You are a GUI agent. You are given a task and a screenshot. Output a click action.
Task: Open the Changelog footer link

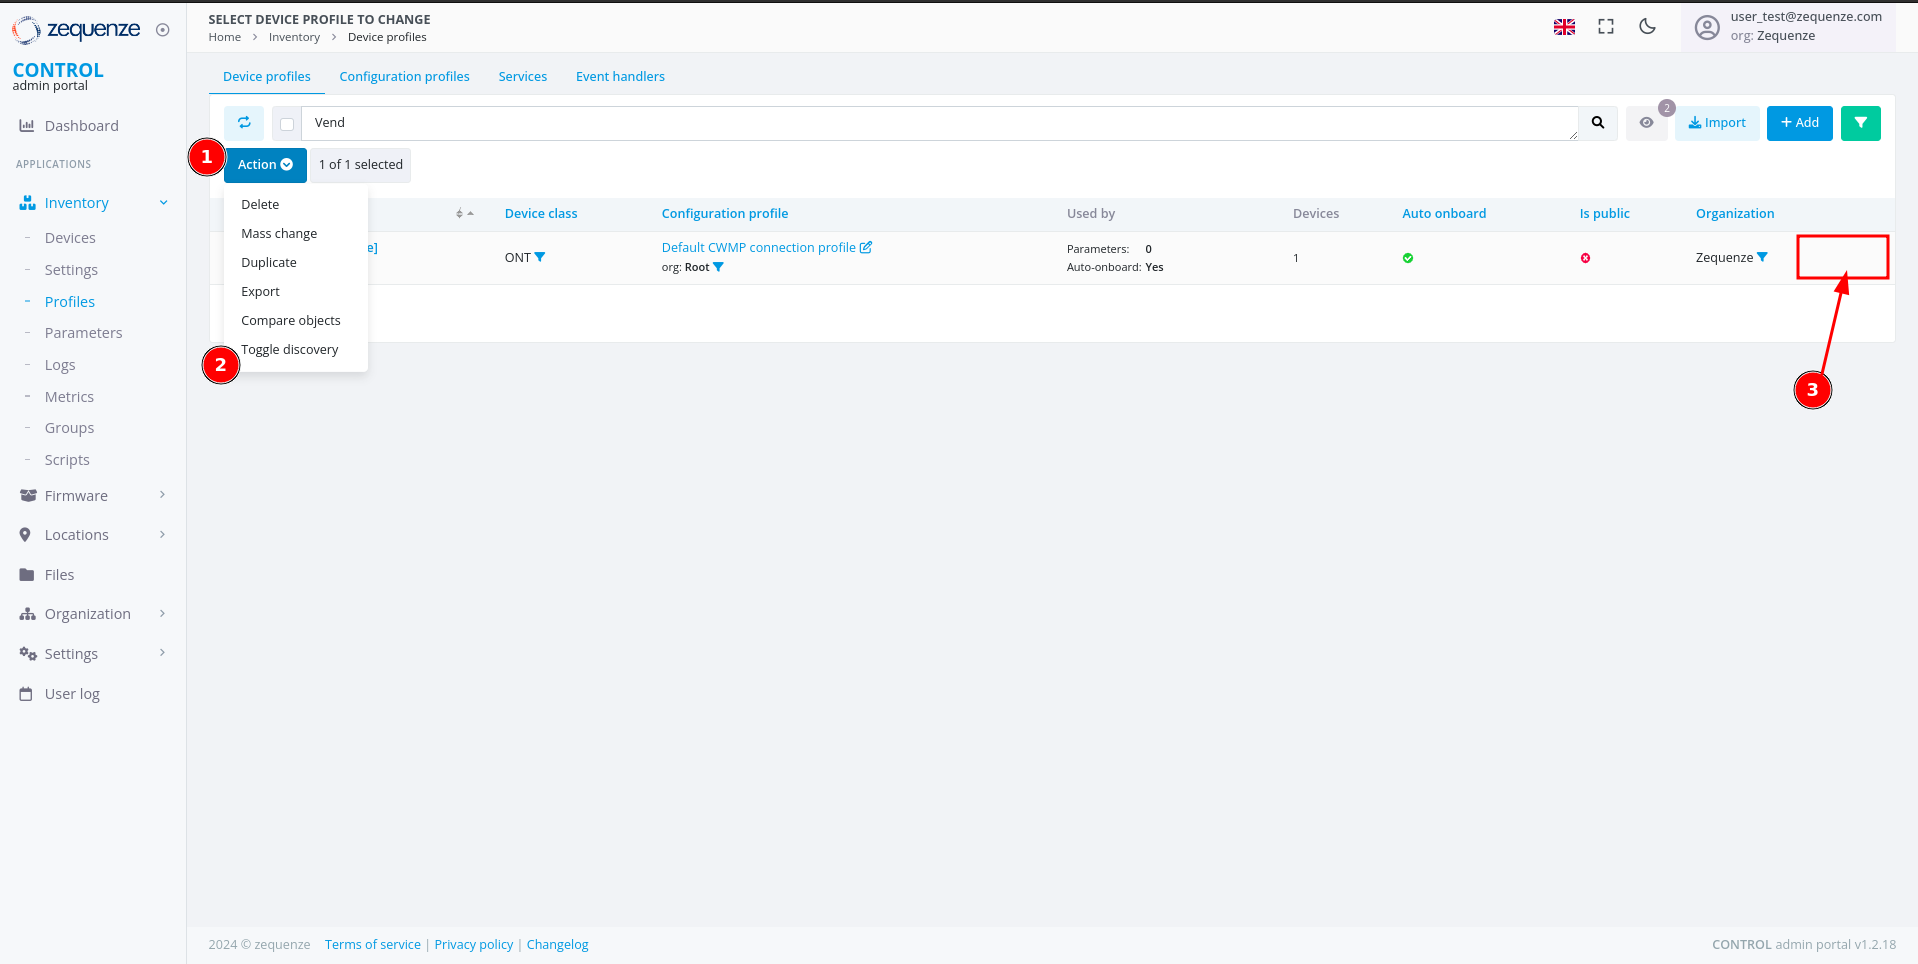[x=557, y=945]
